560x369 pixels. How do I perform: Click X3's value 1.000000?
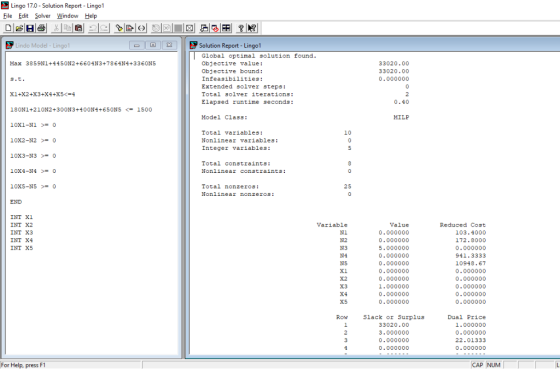point(394,286)
